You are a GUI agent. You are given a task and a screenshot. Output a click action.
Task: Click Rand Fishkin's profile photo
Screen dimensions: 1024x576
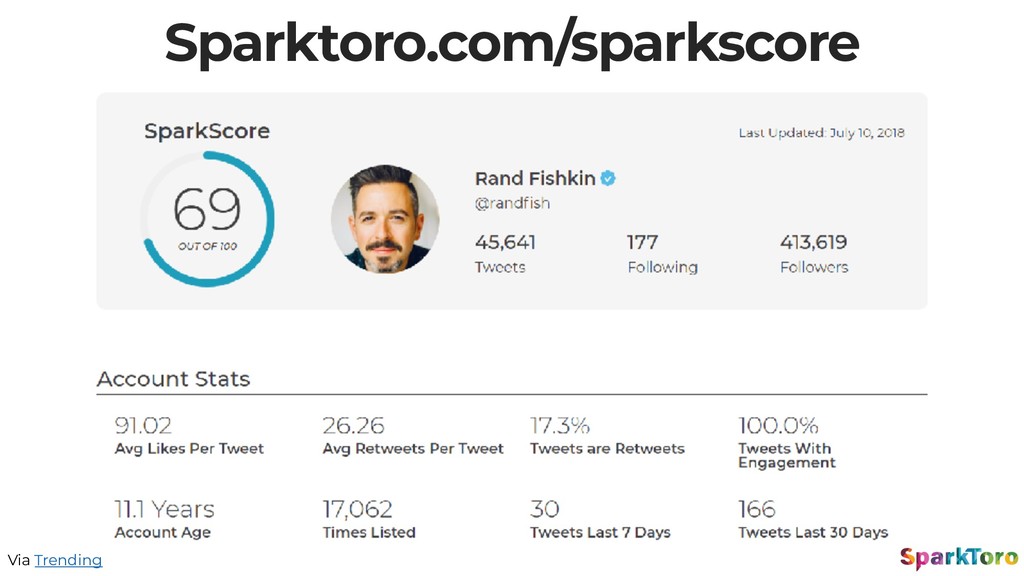pyautogui.click(x=385, y=219)
